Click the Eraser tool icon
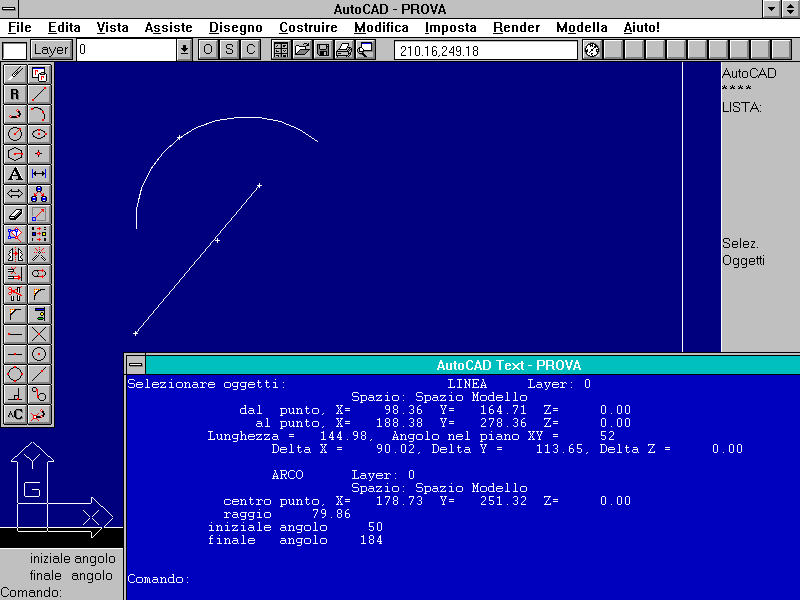Image resolution: width=800 pixels, height=600 pixels. pyautogui.click(x=15, y=214)
